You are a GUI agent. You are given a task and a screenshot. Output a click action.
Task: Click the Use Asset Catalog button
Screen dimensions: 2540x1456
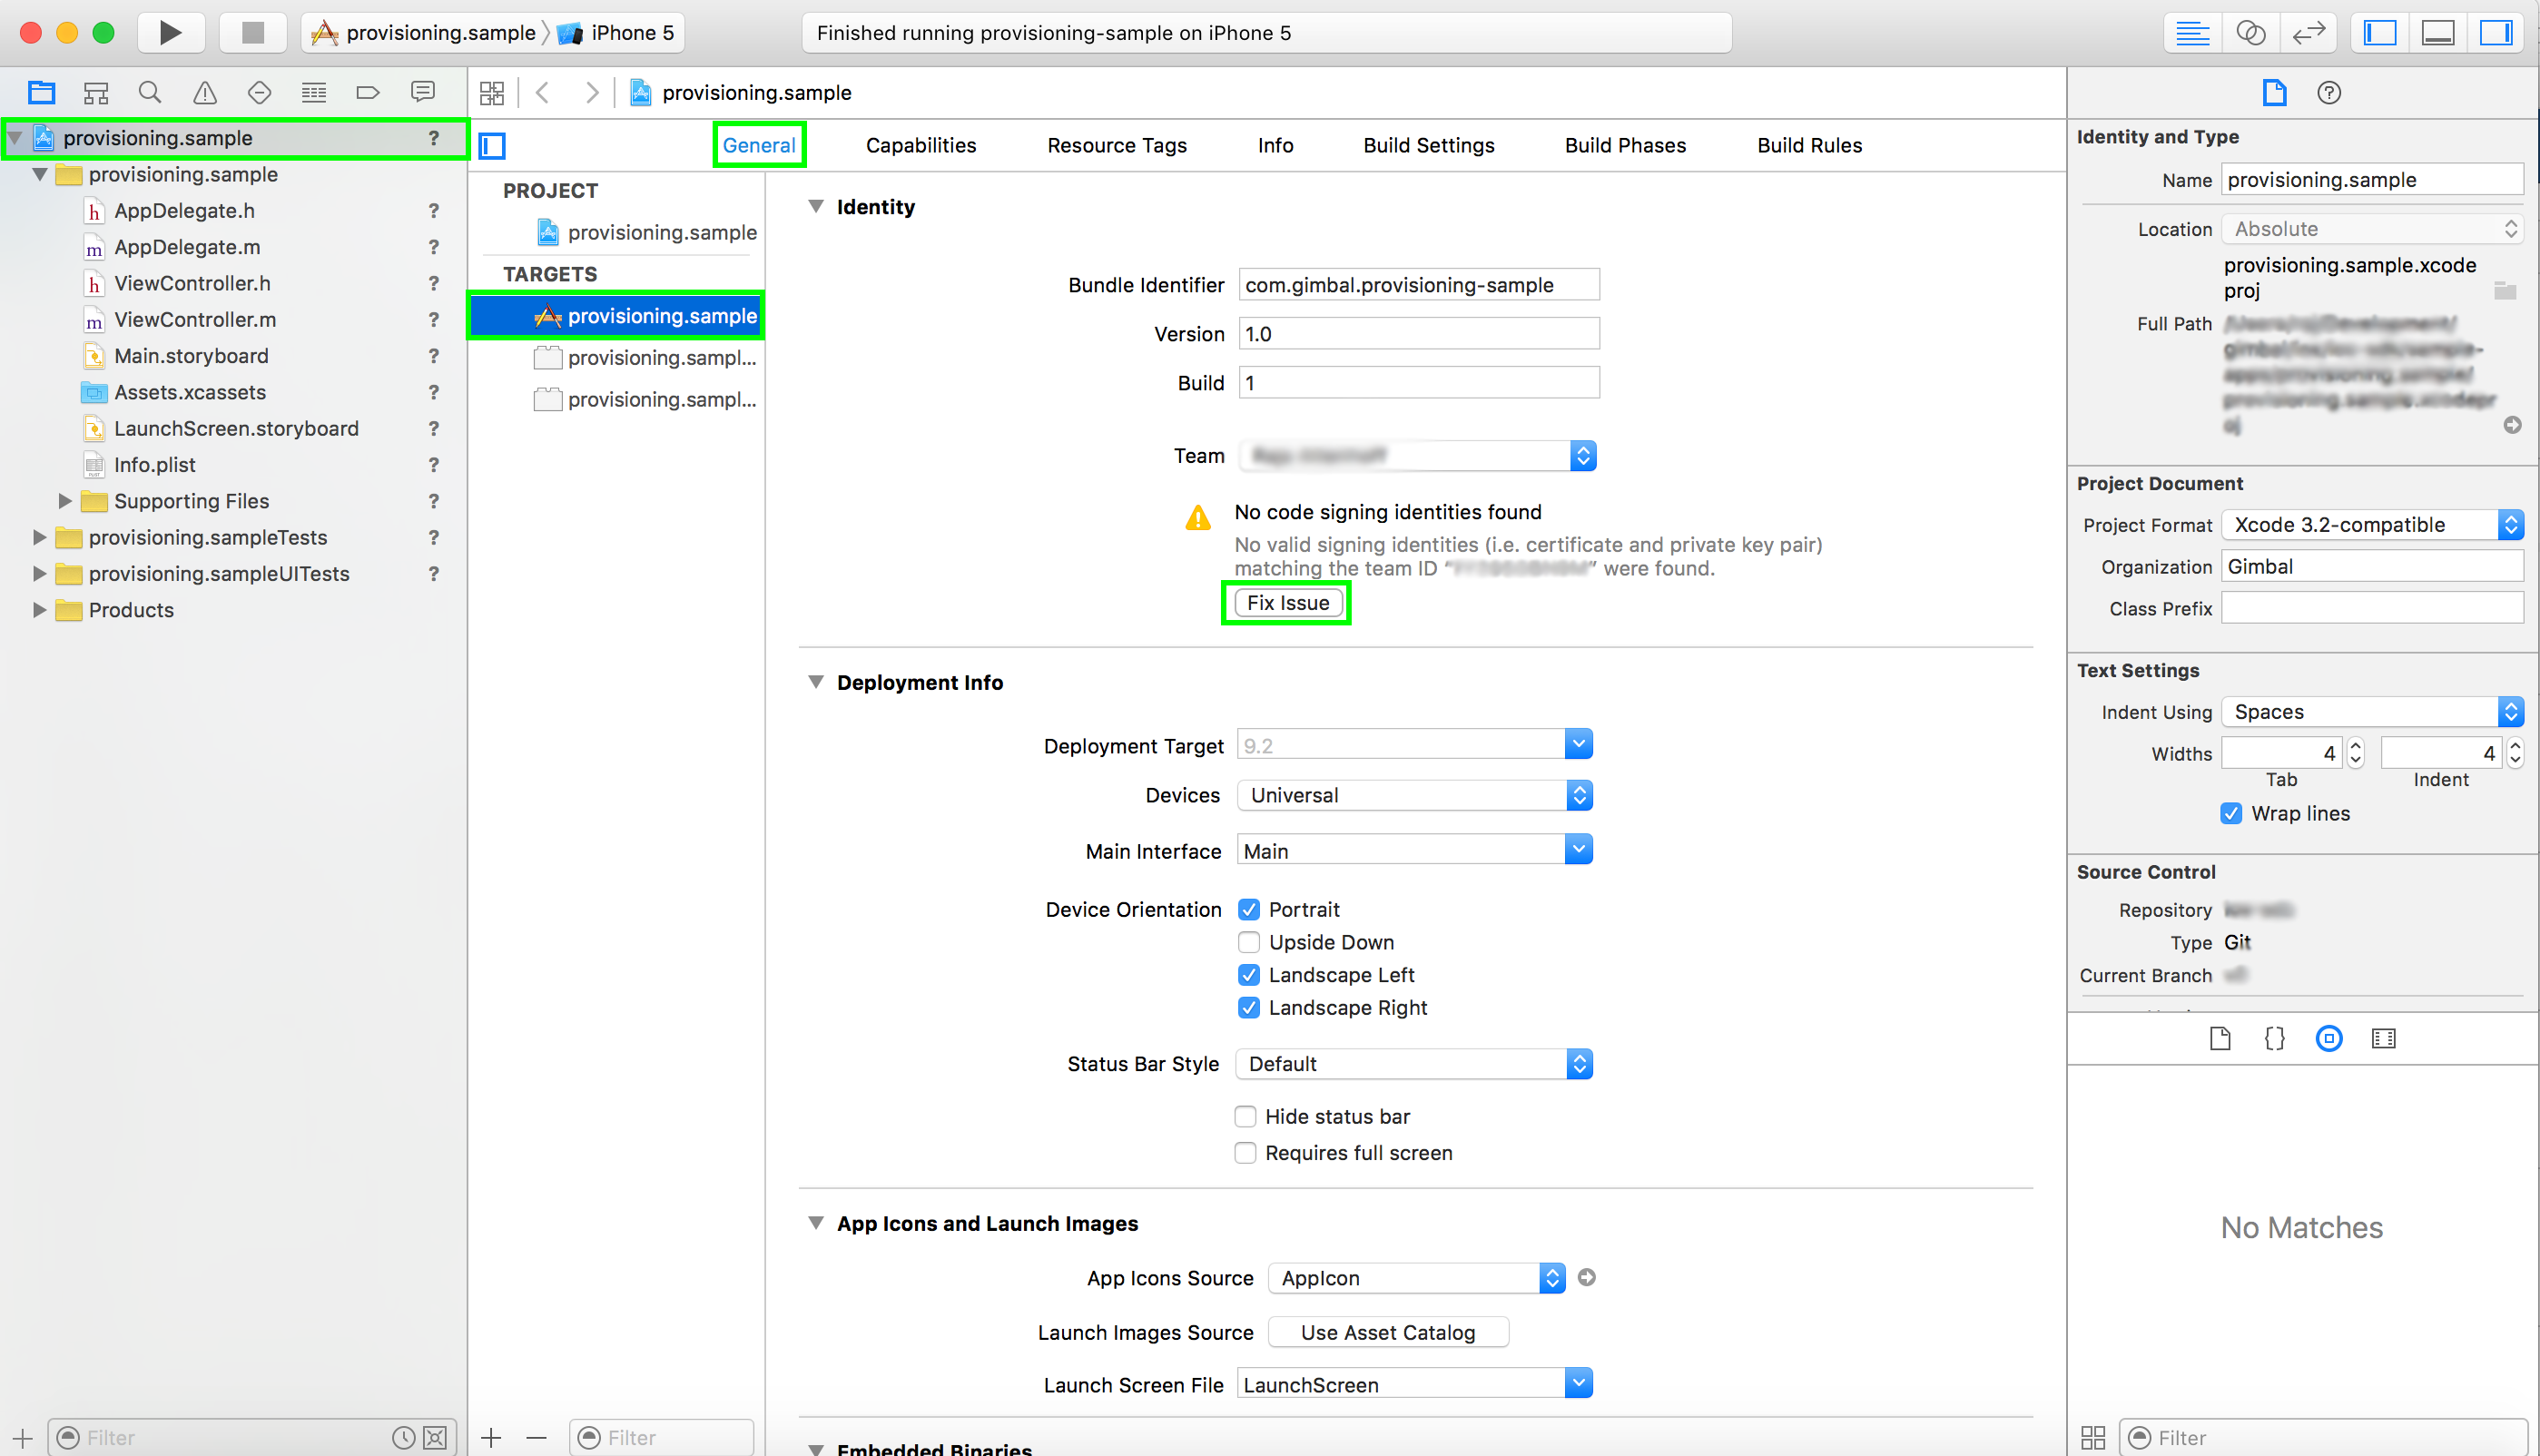click(x=1388, y=1332)
